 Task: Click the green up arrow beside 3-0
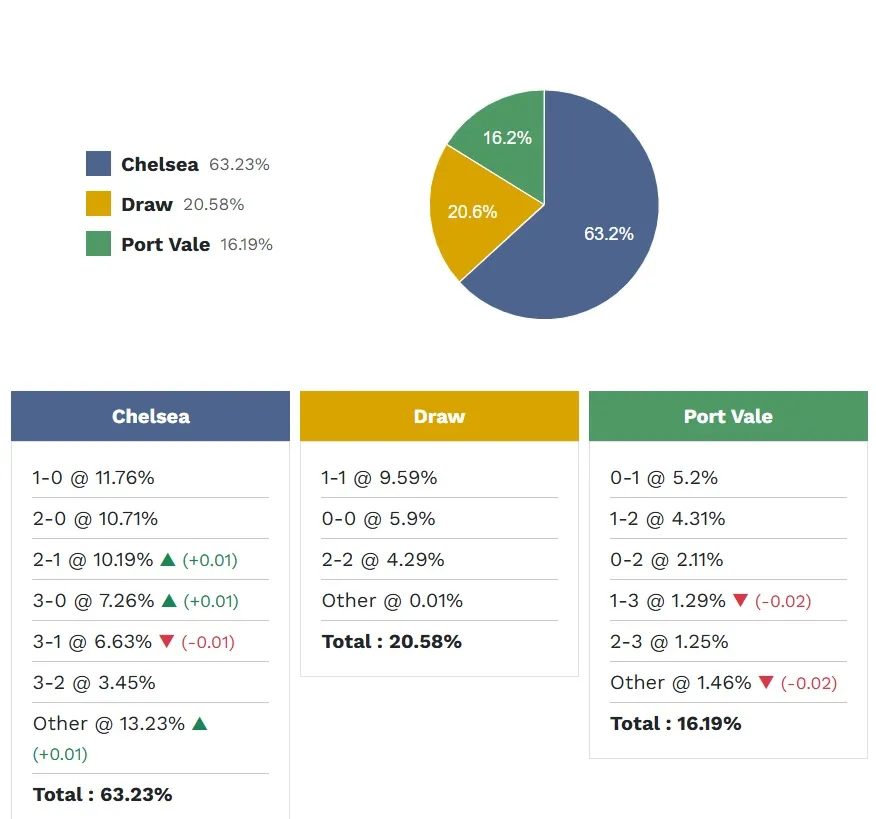(x=168, y=601)
